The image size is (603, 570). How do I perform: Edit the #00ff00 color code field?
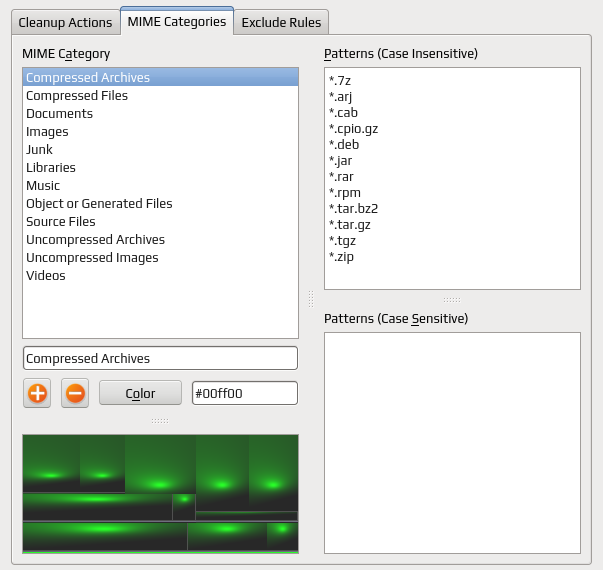click(x=245, y=393)
